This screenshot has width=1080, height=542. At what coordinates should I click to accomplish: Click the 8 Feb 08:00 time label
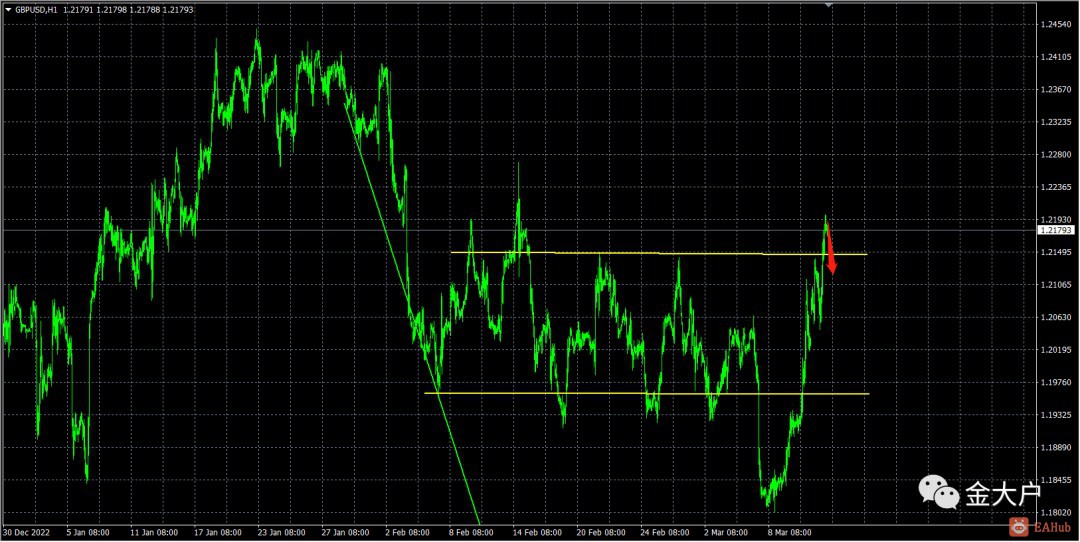tap(472, 533)
